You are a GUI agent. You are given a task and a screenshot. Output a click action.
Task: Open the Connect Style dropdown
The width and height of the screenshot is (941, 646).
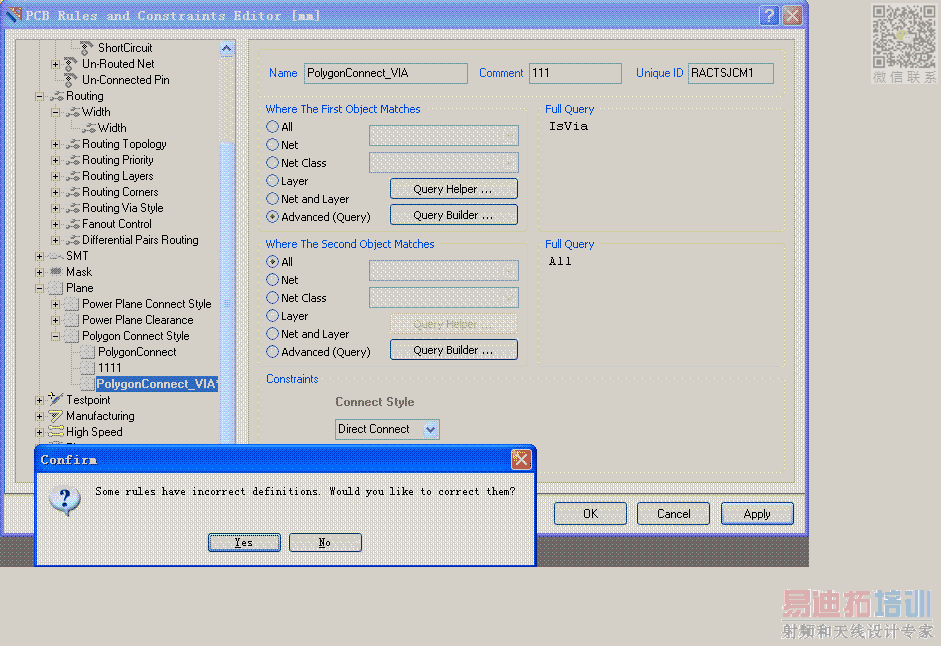[430, 429]
